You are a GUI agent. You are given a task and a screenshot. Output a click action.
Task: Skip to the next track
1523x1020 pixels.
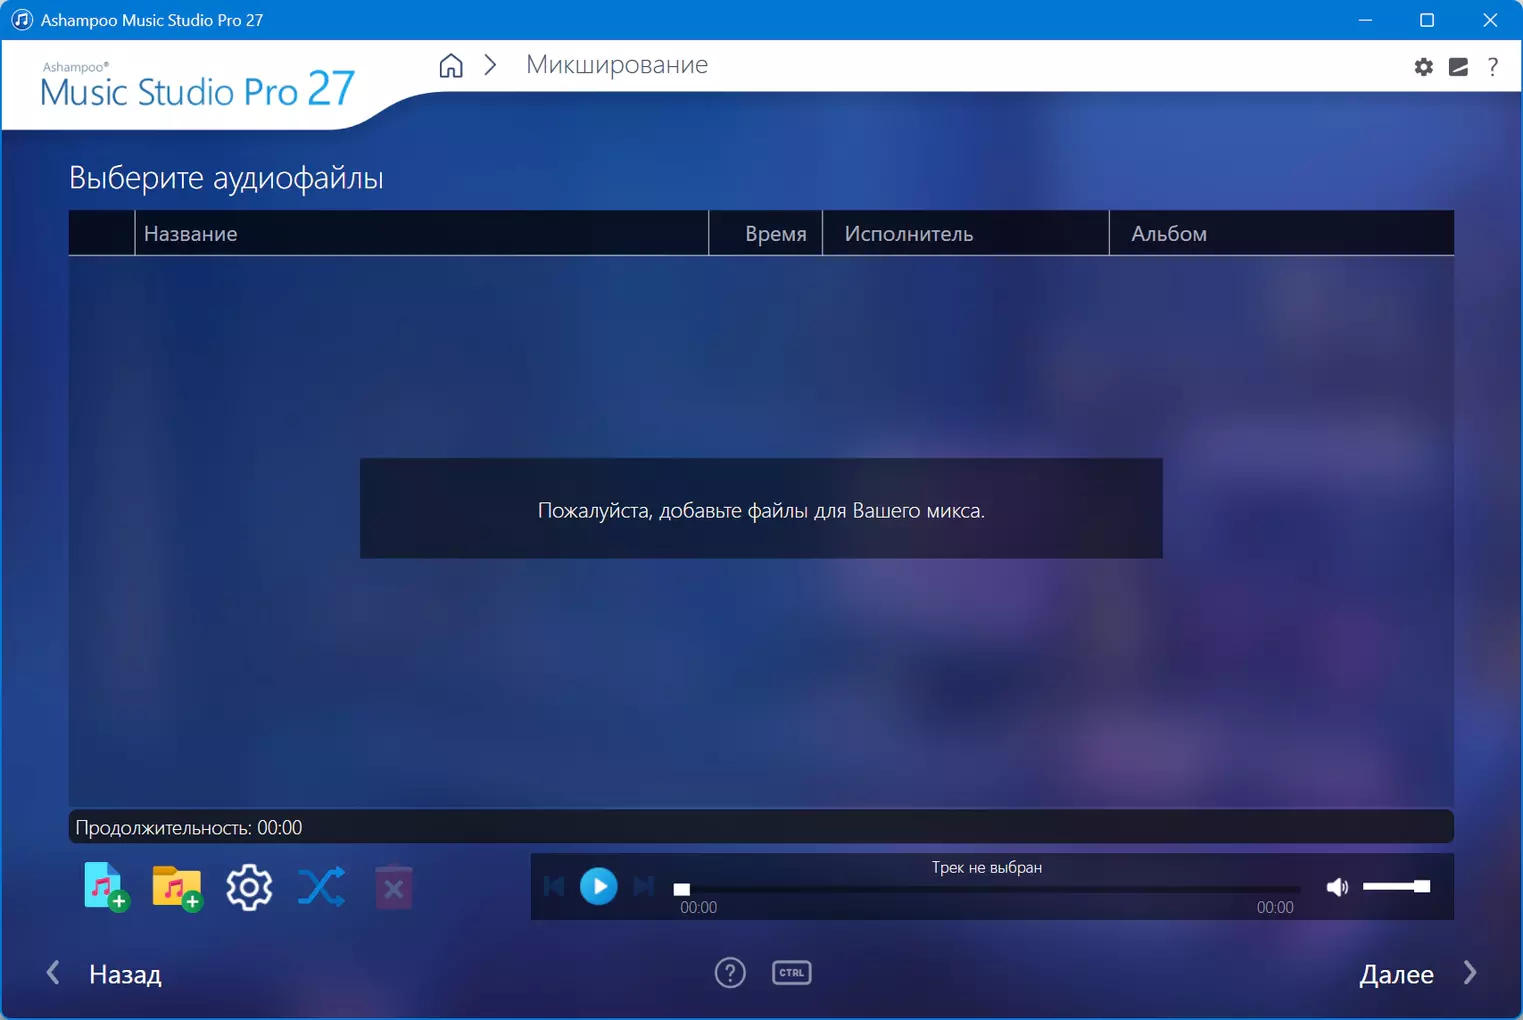coord(644,886)
